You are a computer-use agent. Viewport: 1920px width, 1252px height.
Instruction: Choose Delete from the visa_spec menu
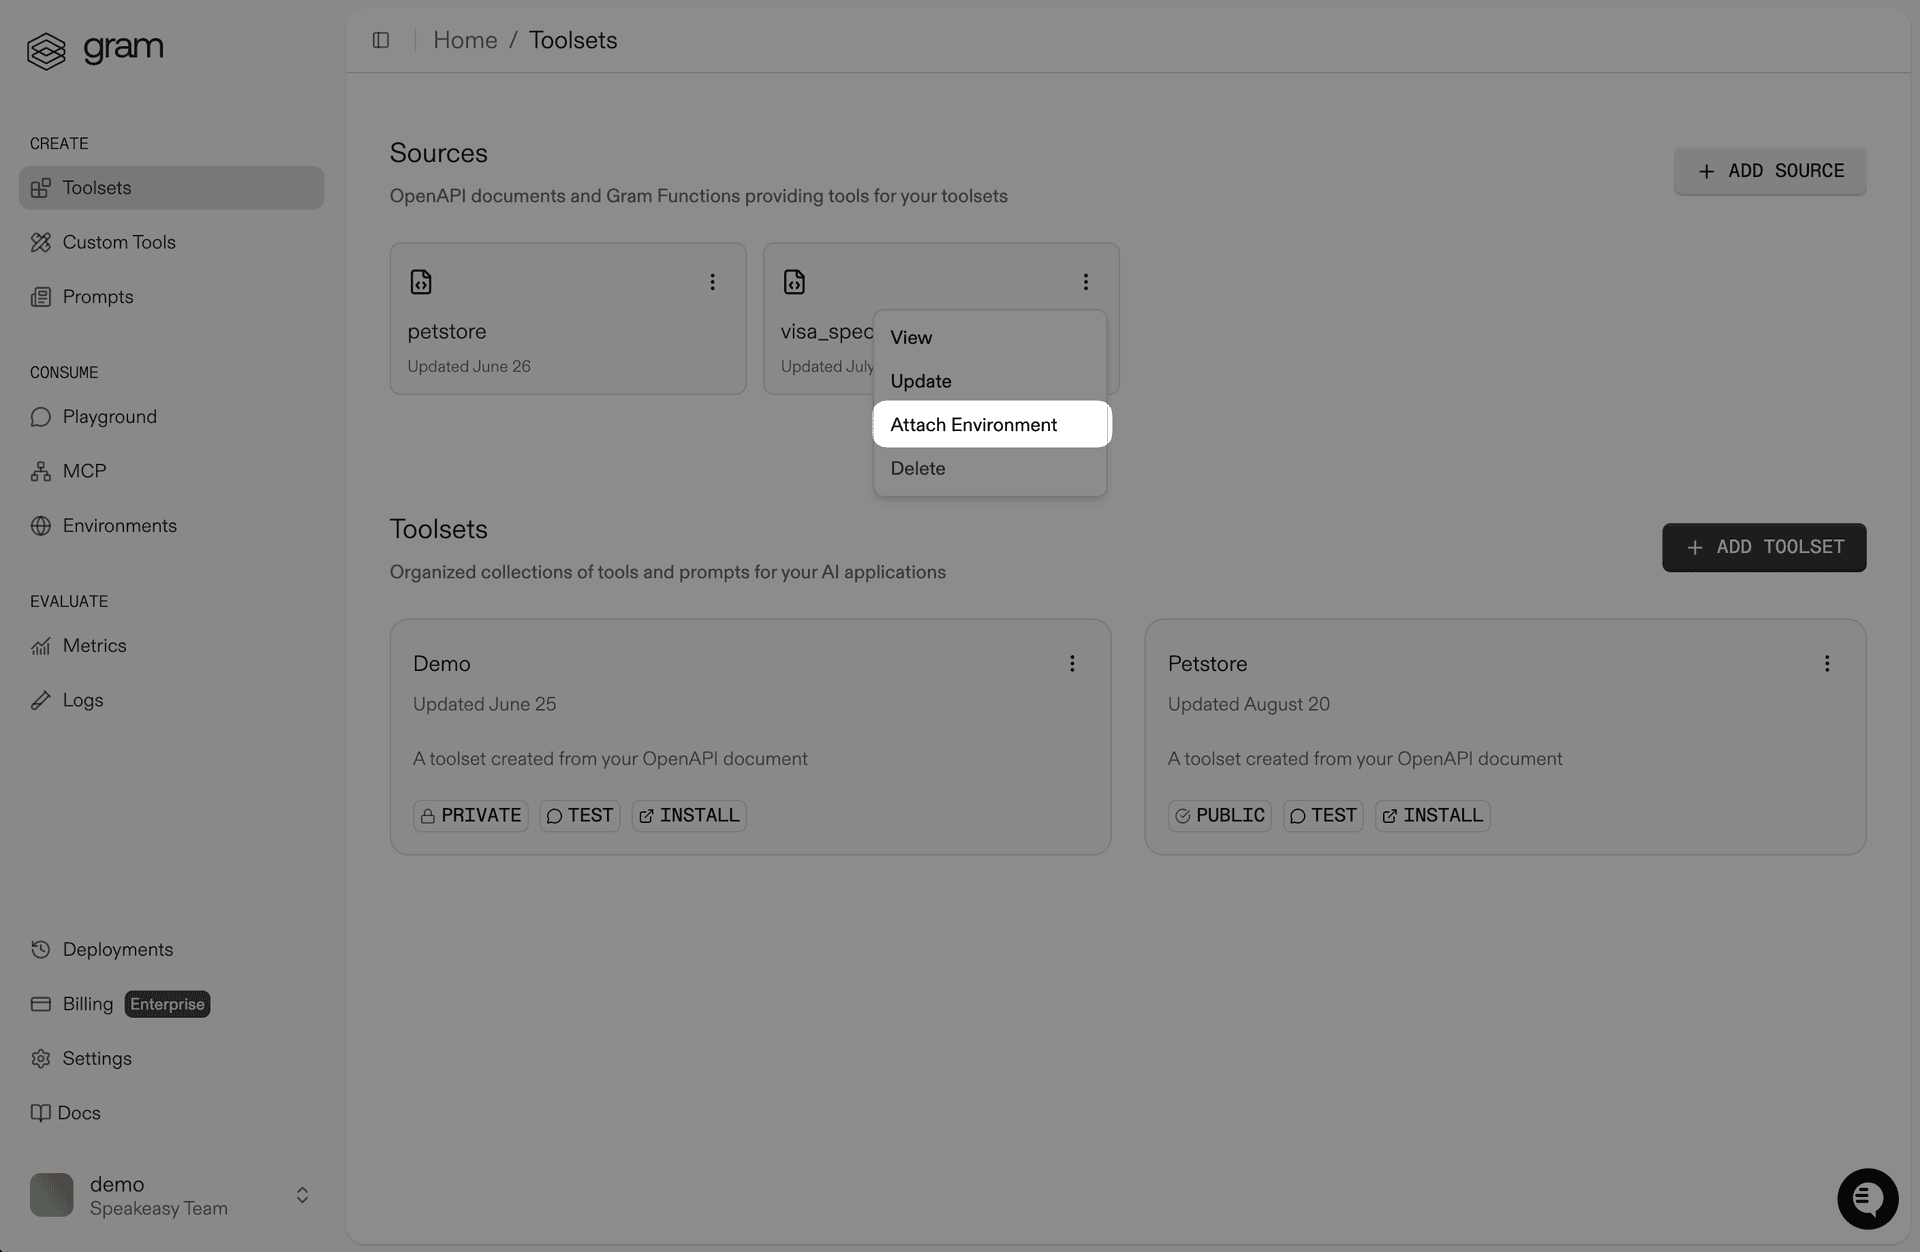pyautogui.click(x=917, y=468)
